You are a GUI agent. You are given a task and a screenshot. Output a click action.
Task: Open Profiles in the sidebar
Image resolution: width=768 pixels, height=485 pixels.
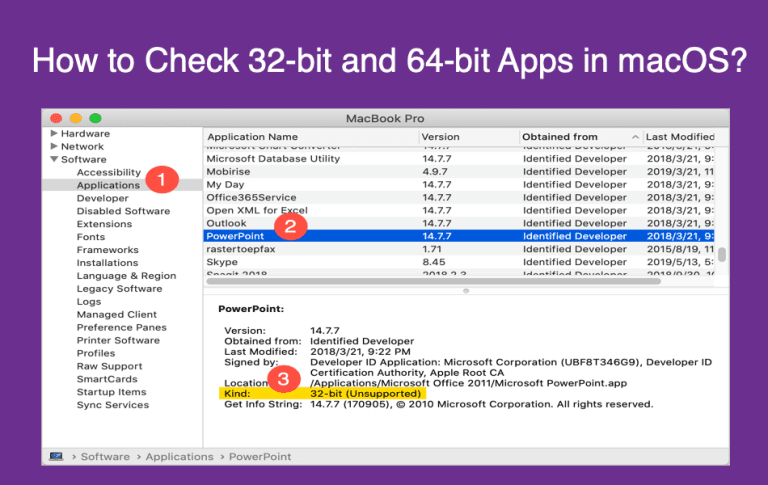96,353
